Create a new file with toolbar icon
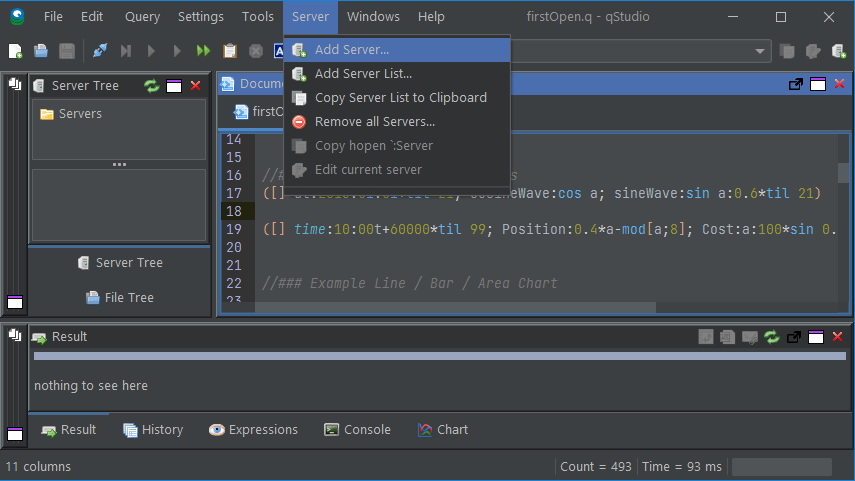 (15, 51)
